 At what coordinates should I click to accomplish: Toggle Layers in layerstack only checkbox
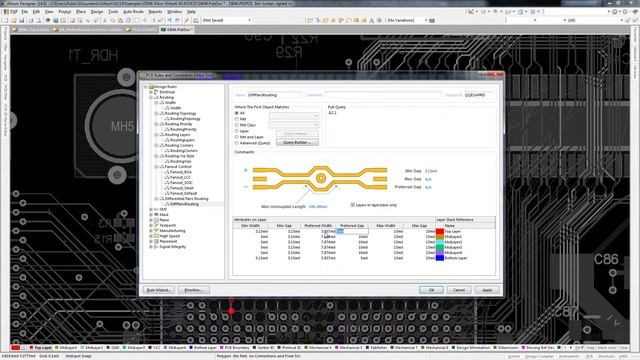coord(353,205)
